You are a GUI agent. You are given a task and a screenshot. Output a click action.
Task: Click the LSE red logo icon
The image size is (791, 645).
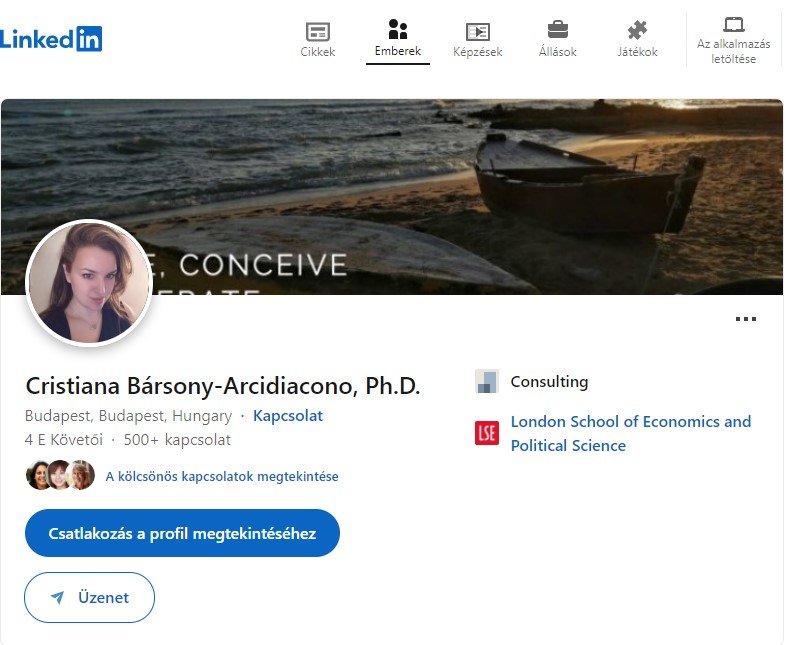coord(487,433)
